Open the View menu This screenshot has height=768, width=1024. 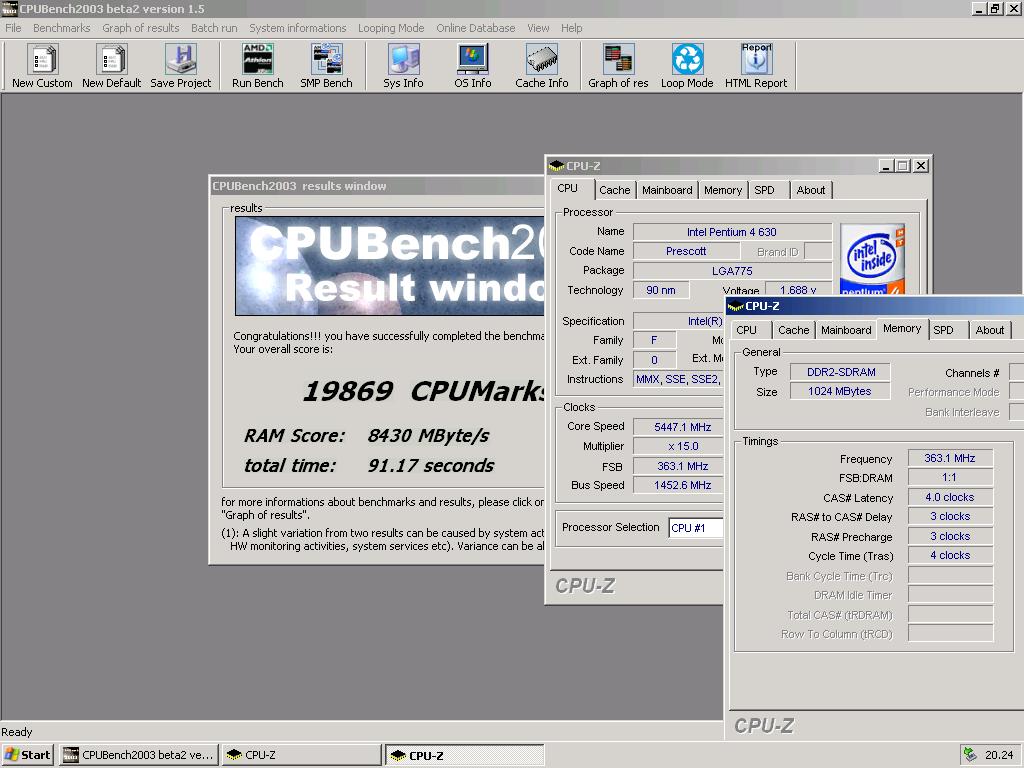point(538,28)
